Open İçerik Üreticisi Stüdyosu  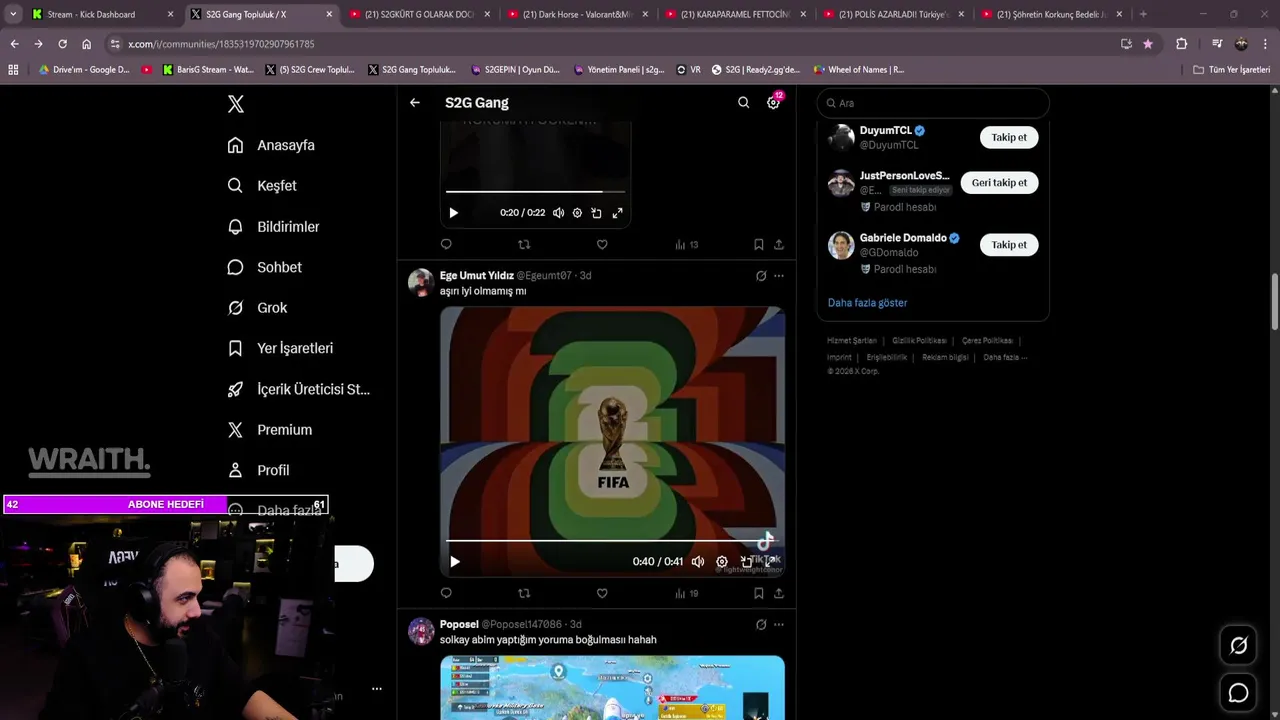coord(299,389)
